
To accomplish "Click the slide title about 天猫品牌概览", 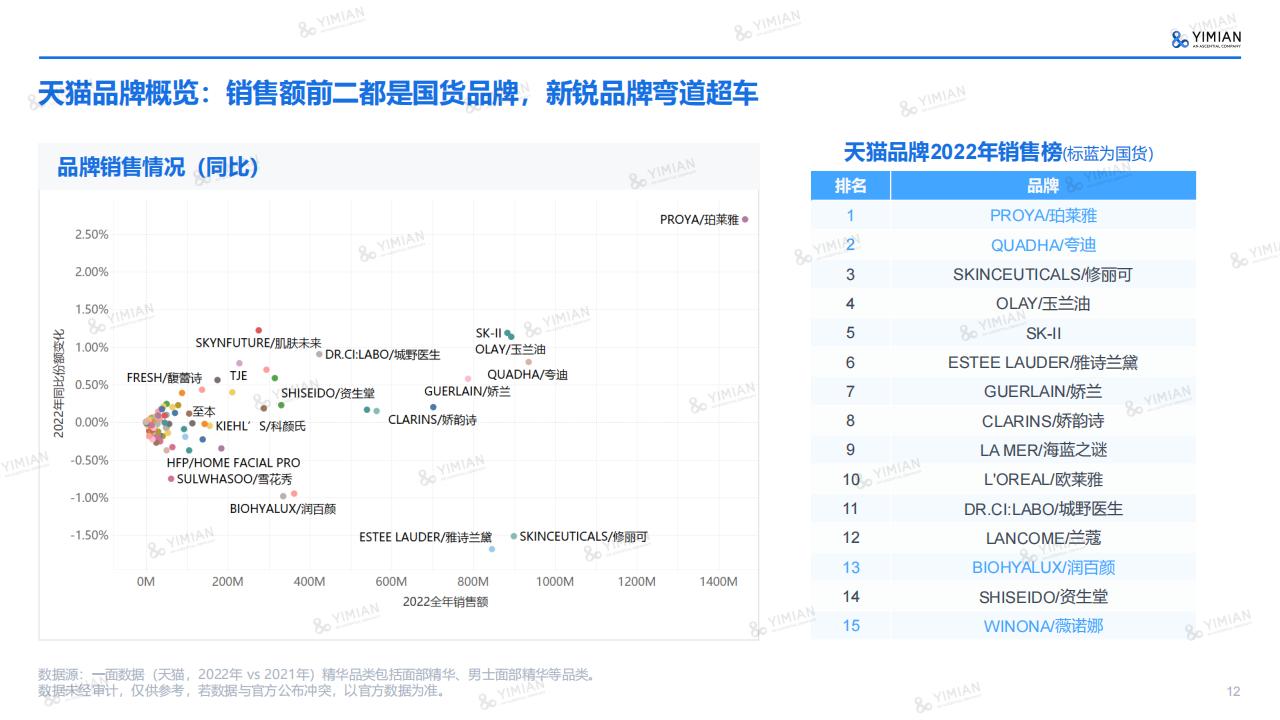I will point(397,94).
